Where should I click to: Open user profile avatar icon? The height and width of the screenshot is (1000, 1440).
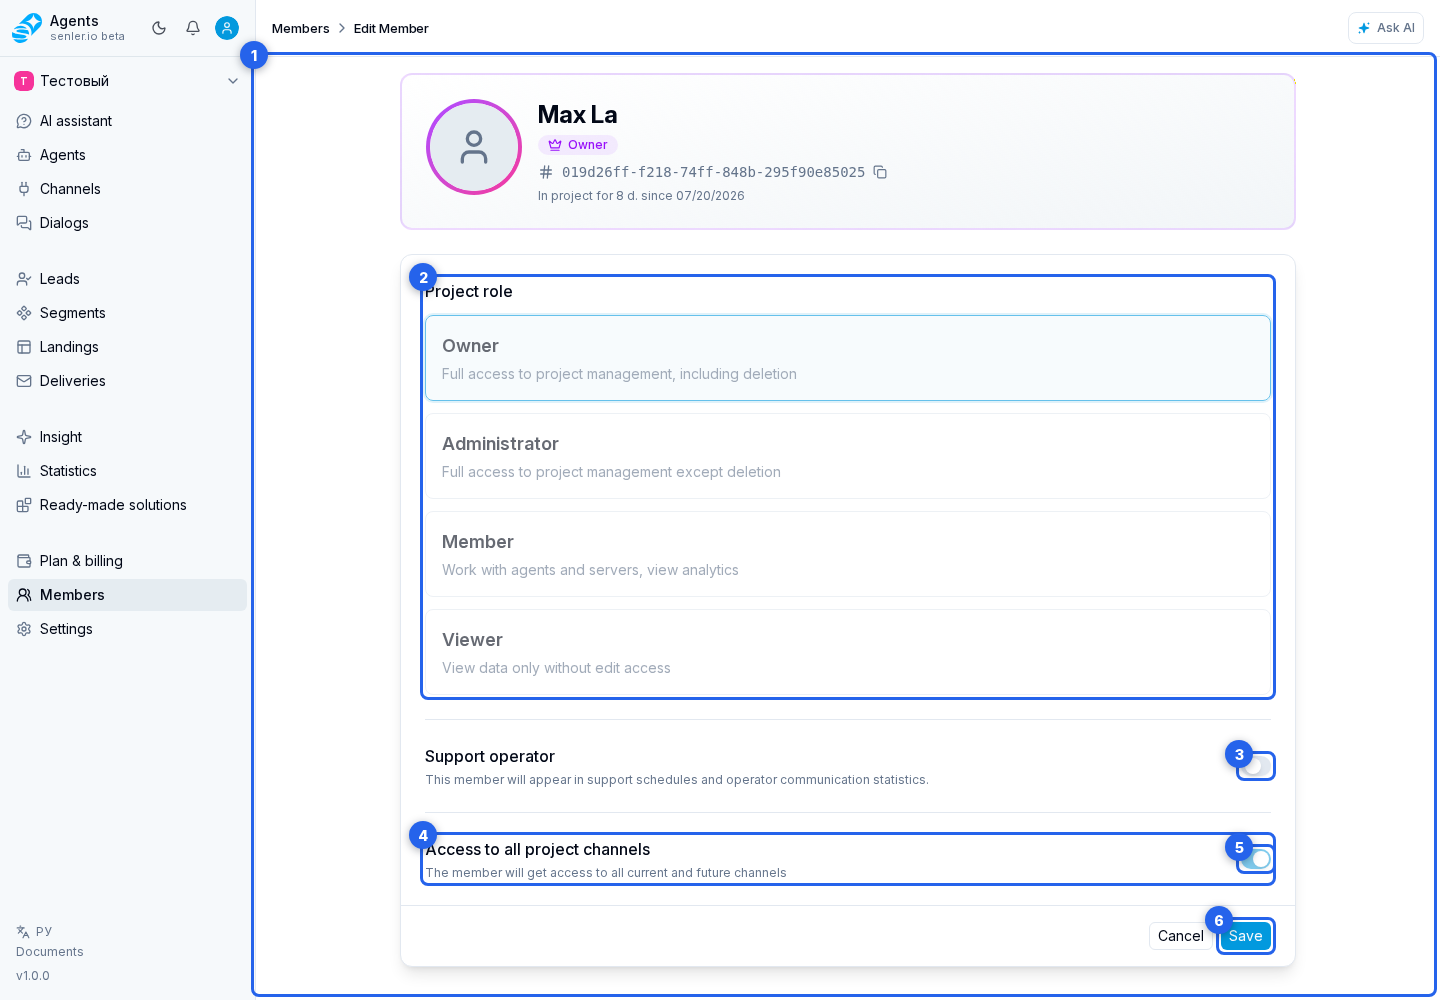tap(227, 28)
